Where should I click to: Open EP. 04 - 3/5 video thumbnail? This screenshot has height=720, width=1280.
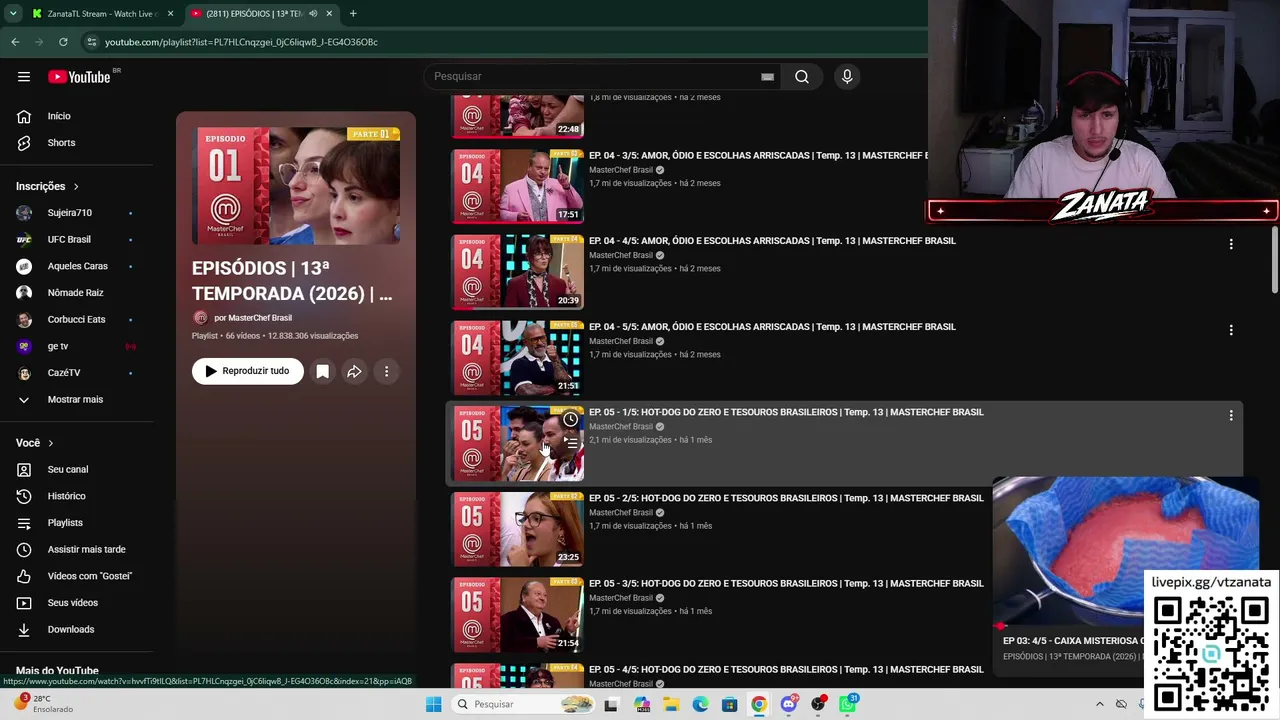pyautogui.click(x=518, y=186)
